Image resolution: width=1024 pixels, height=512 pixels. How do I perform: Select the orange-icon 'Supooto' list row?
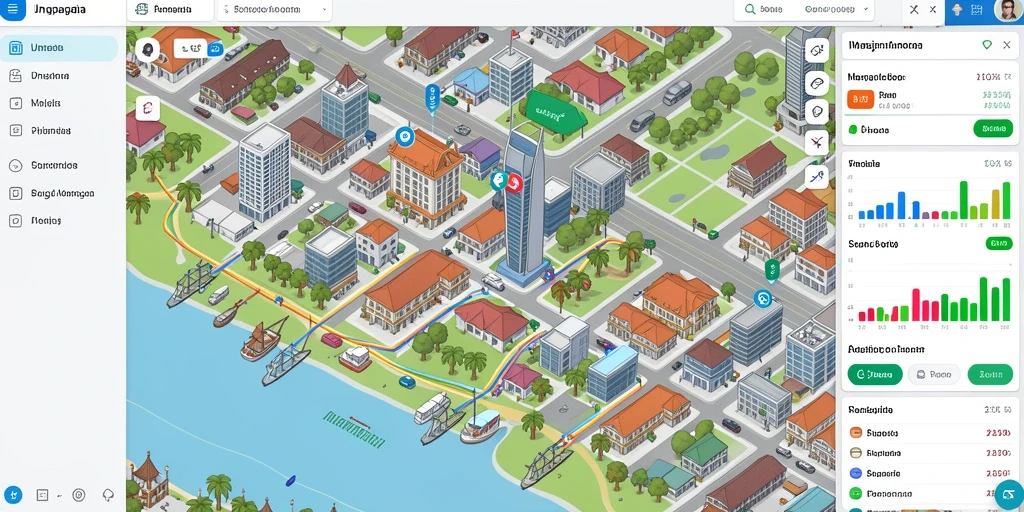pyautogui.click(x=930, y=432)
